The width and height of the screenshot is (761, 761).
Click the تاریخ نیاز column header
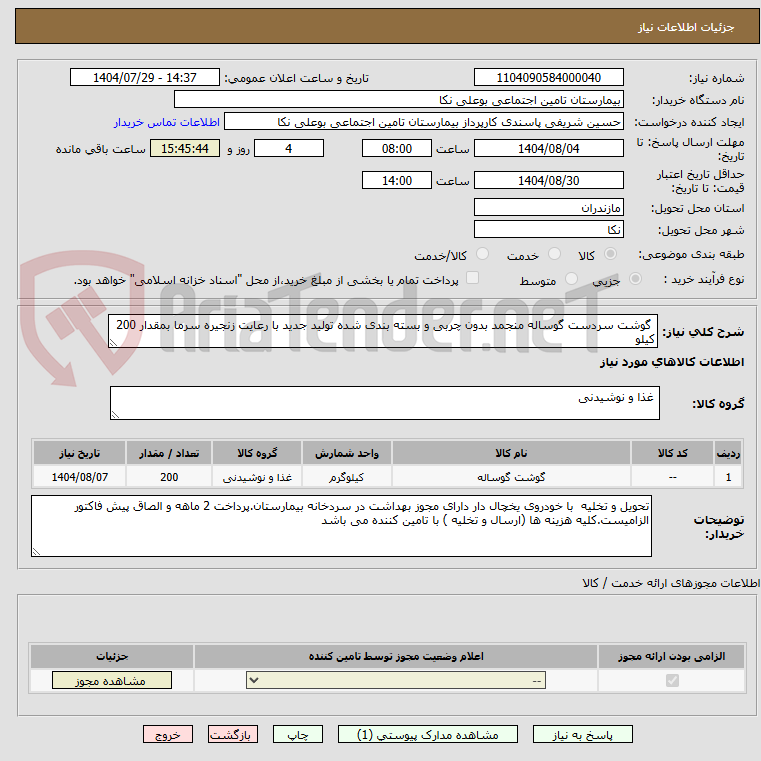click(x=80, y=453)
